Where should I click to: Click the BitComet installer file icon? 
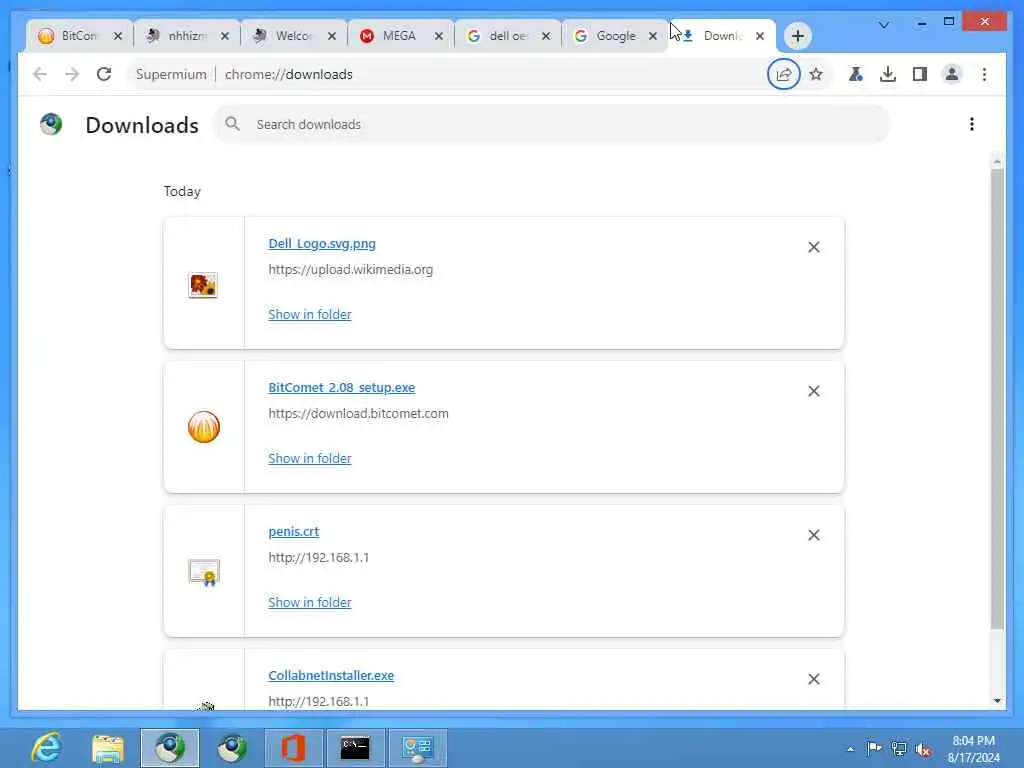(204, 427)
